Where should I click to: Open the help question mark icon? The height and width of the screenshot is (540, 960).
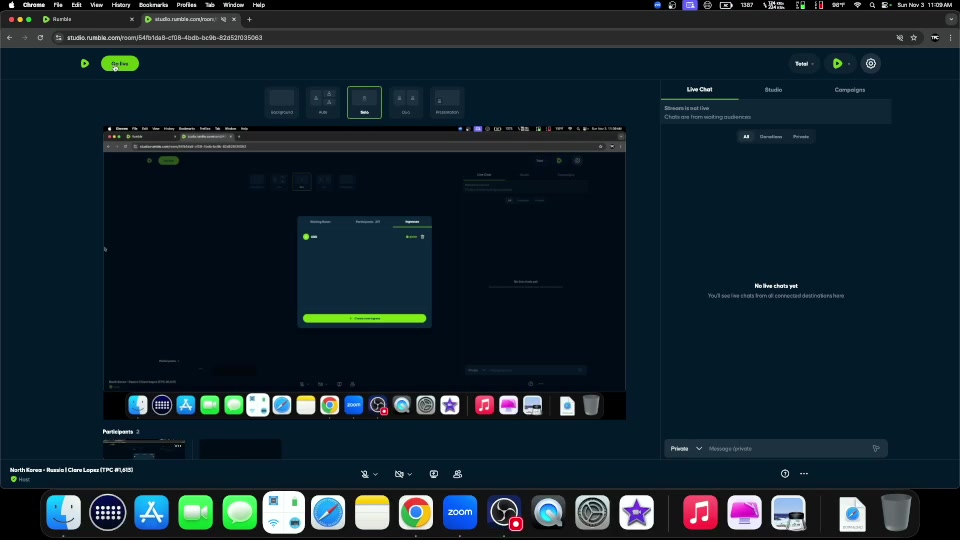pos(785,474)
